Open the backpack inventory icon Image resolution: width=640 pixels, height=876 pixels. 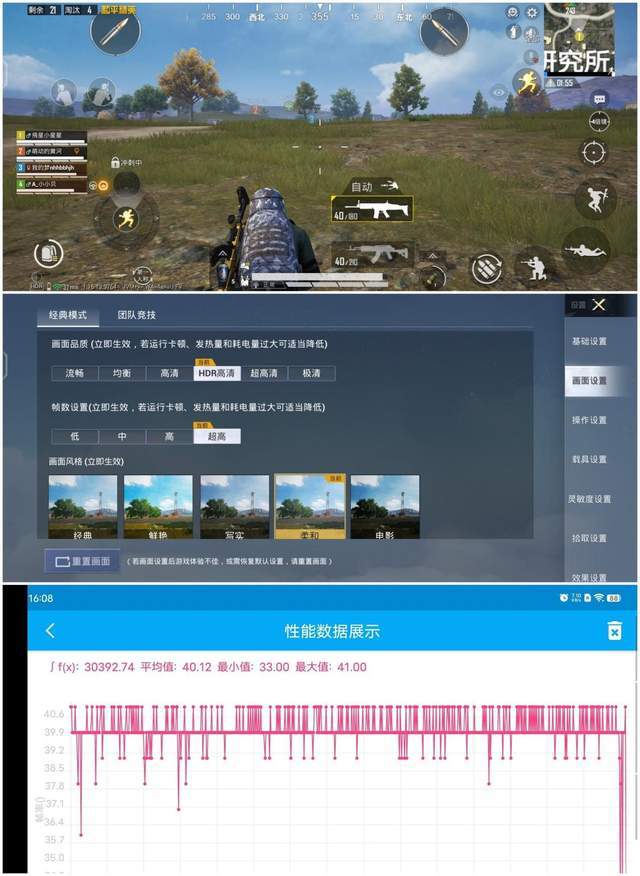tap(49, 254)
